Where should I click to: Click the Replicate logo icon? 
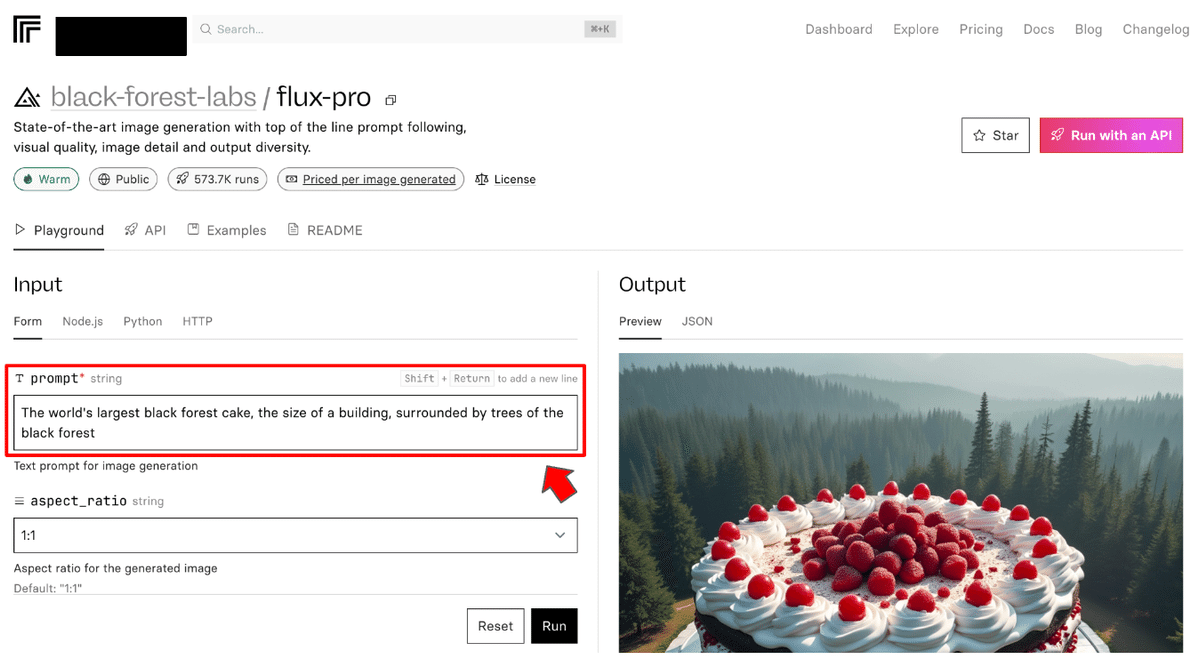pos(27,30)
